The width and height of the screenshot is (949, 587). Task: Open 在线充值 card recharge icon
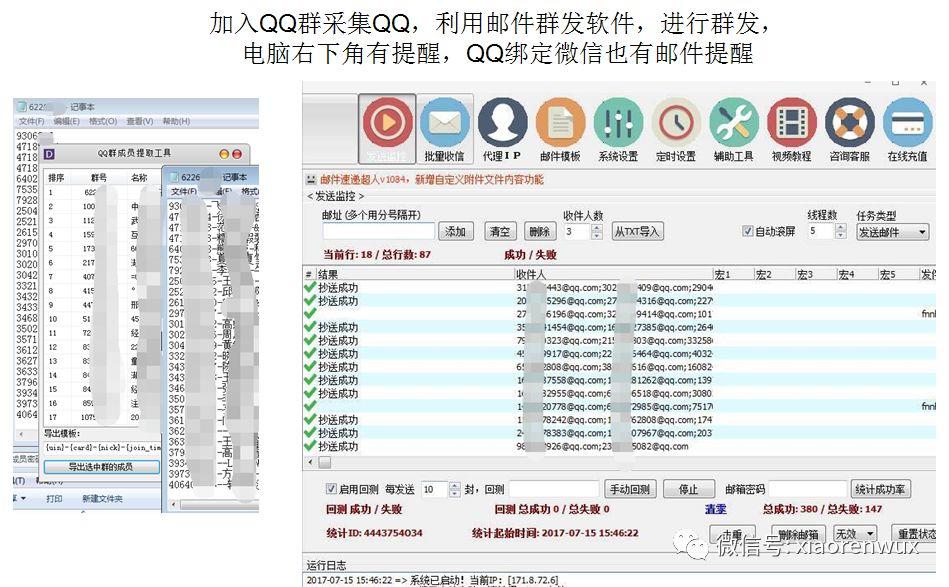coord(907,123)
